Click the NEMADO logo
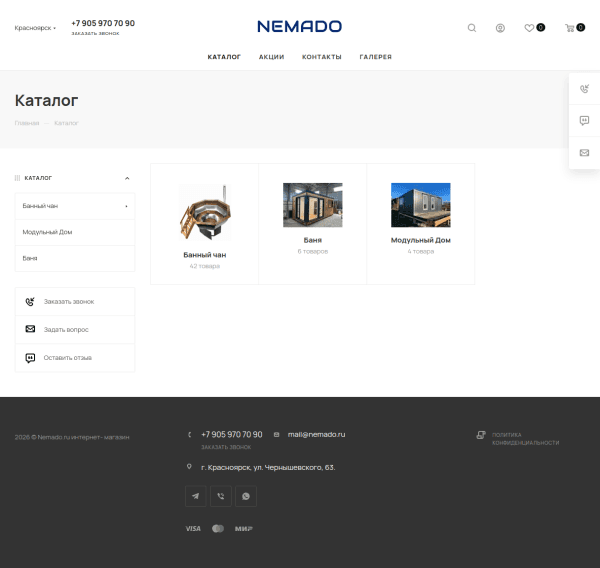Screen dimensions: 600x568 pyautogui.click(x=299, y=26)
